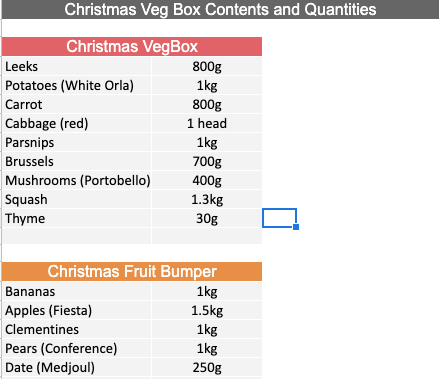This screenshot has height=379, width=440.
Task: Select the Parsnips cell
Action: (77, 142)
